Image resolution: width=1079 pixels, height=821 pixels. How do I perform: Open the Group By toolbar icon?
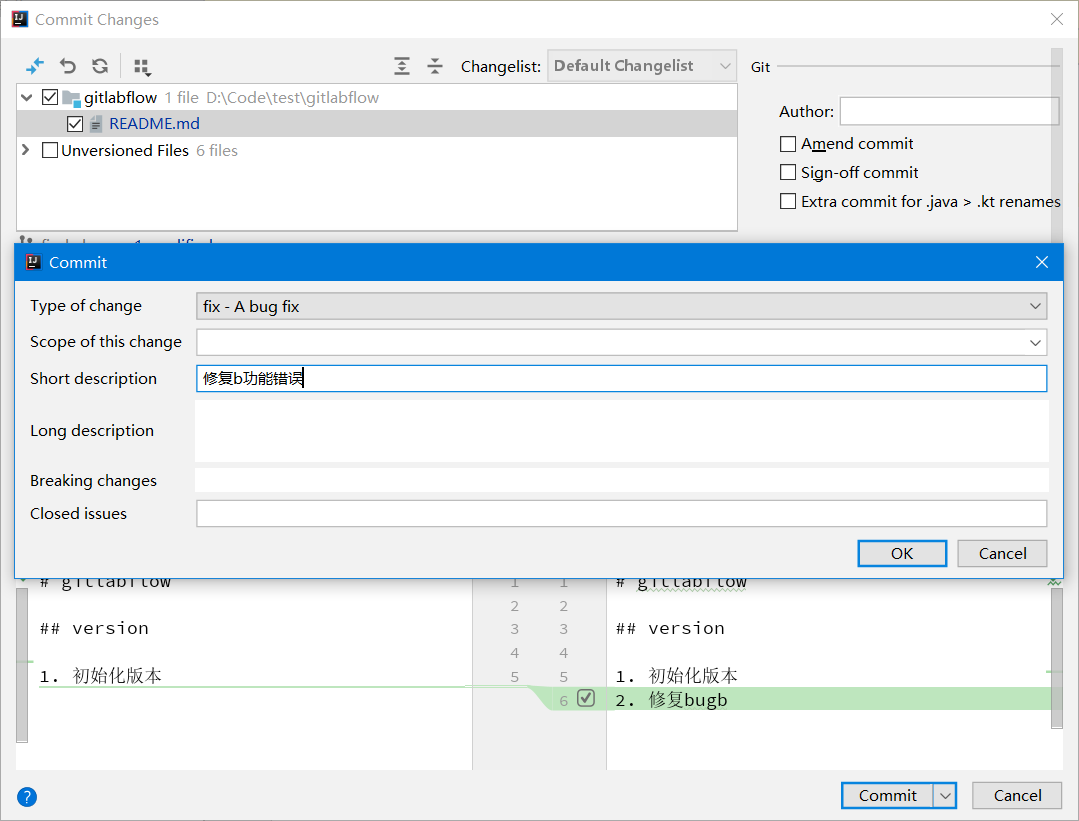(x=142, y=66)
